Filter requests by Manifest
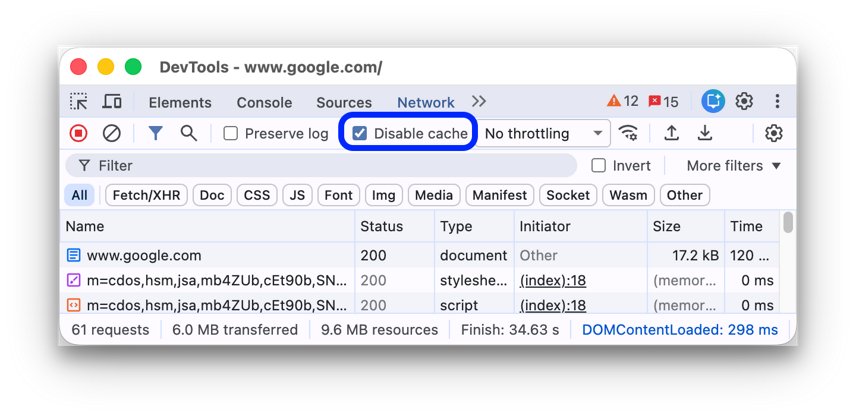Image resolution: width=856 pixels, height=416 pixels. [x=500, y=195]
